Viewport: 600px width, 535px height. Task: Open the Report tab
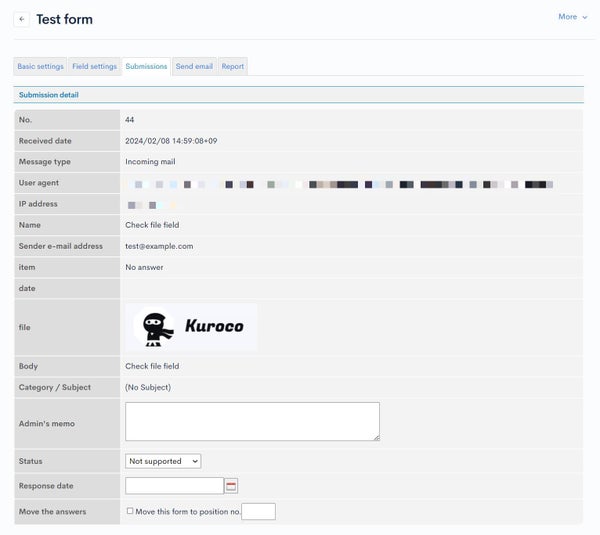pos(233,67)
